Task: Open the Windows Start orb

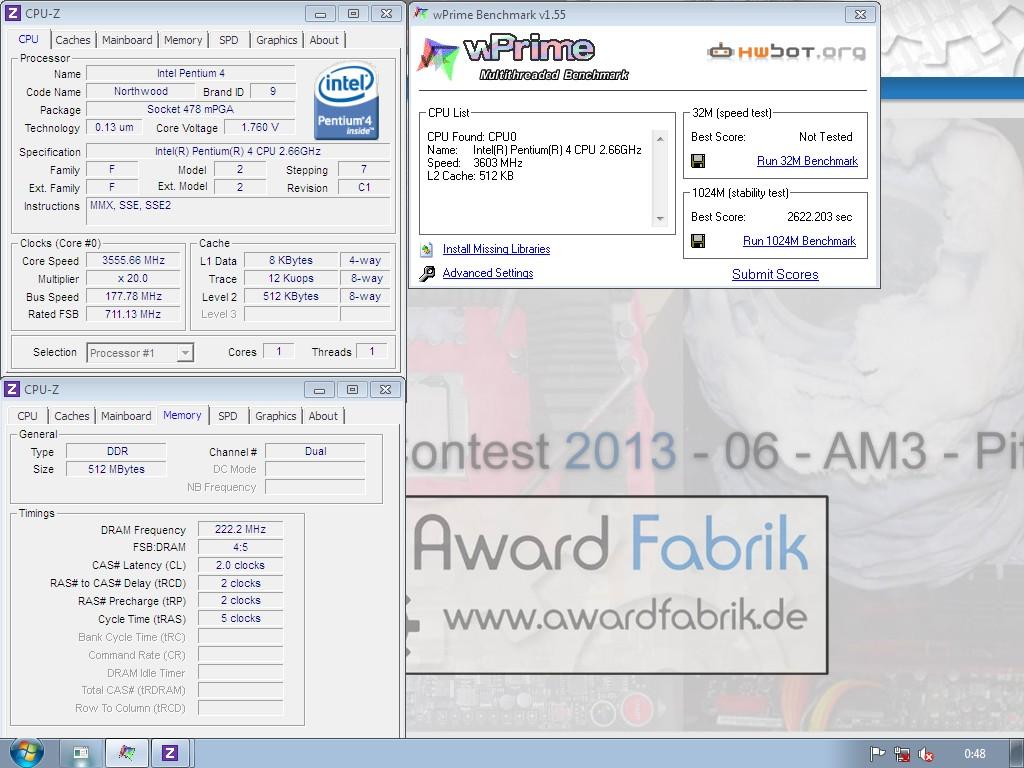Action: 26,753
